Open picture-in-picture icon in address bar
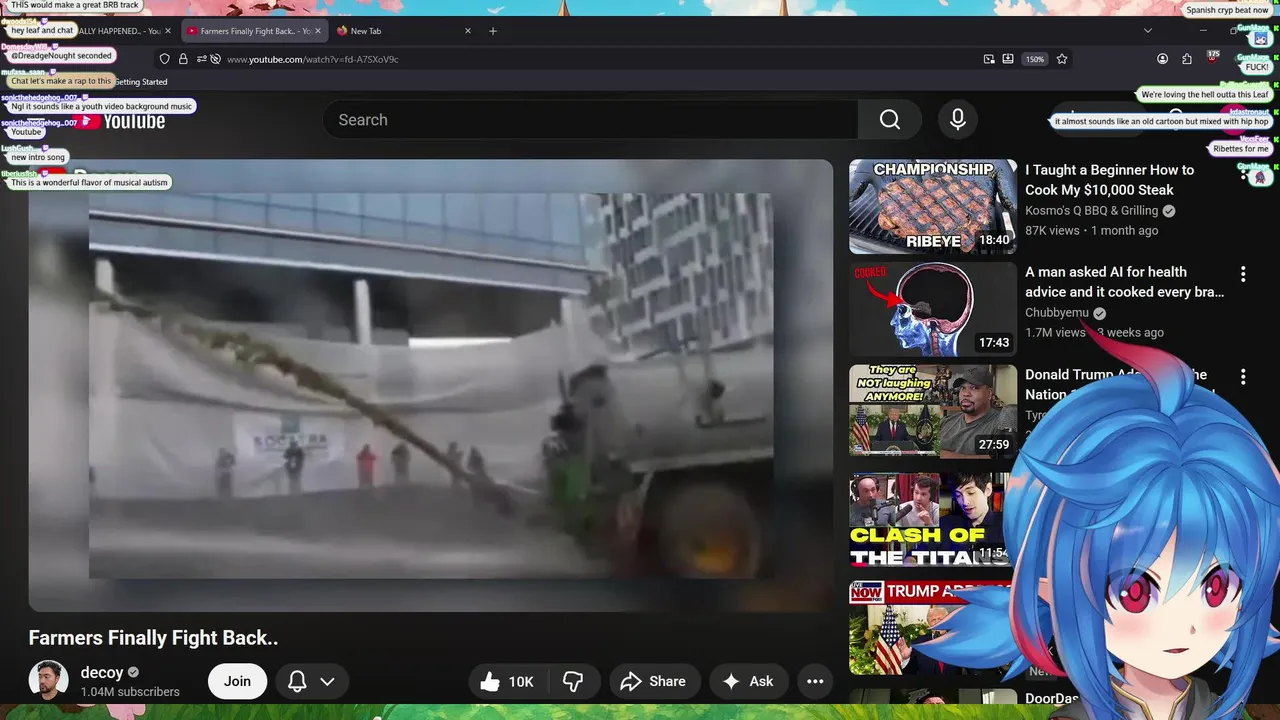 [989, 59]
